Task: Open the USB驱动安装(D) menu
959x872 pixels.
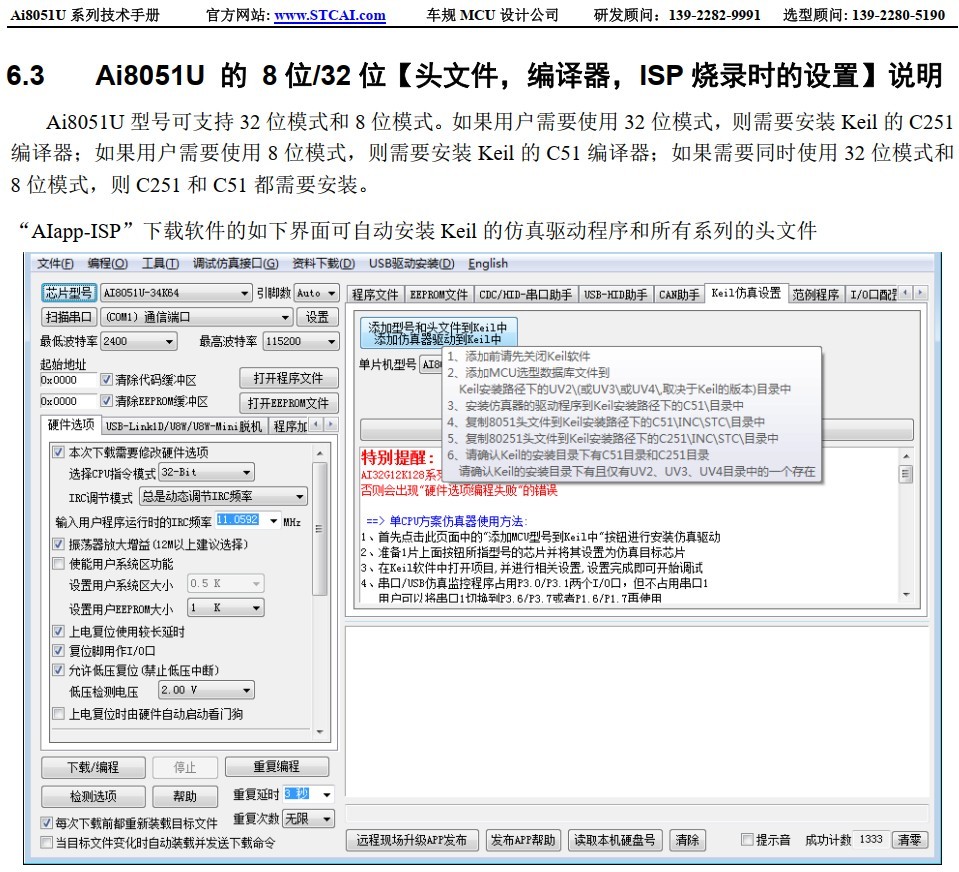Action: click(412, 264)
